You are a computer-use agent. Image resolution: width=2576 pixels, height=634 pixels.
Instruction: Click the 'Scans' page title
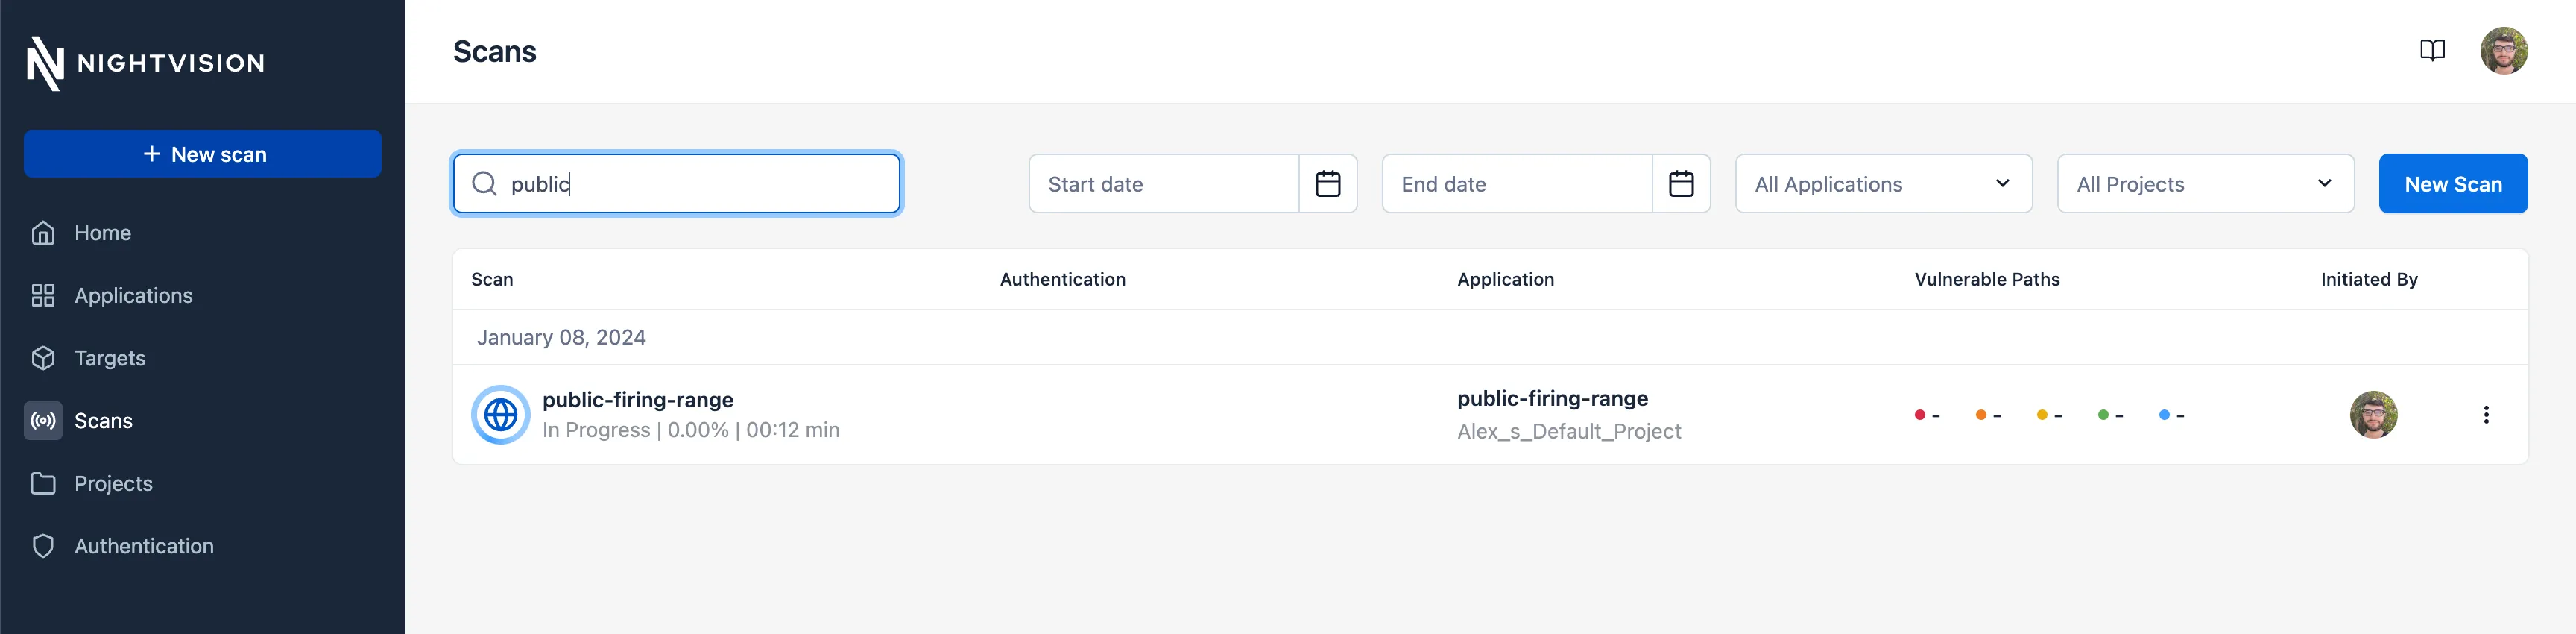tap(494, 52)
